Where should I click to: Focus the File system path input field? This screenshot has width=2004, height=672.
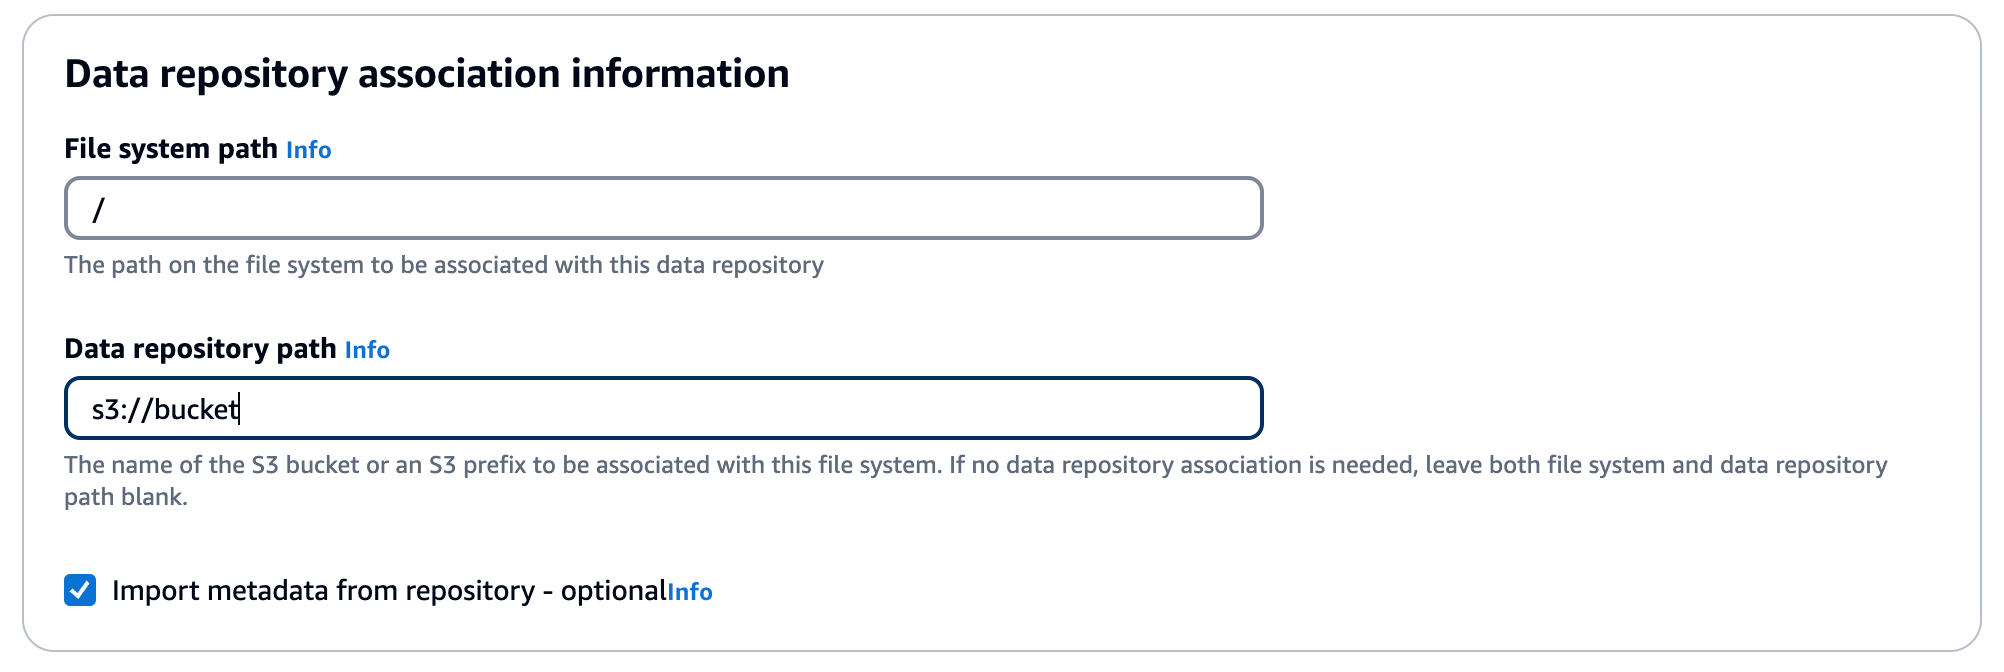click(x=664, y=208)
